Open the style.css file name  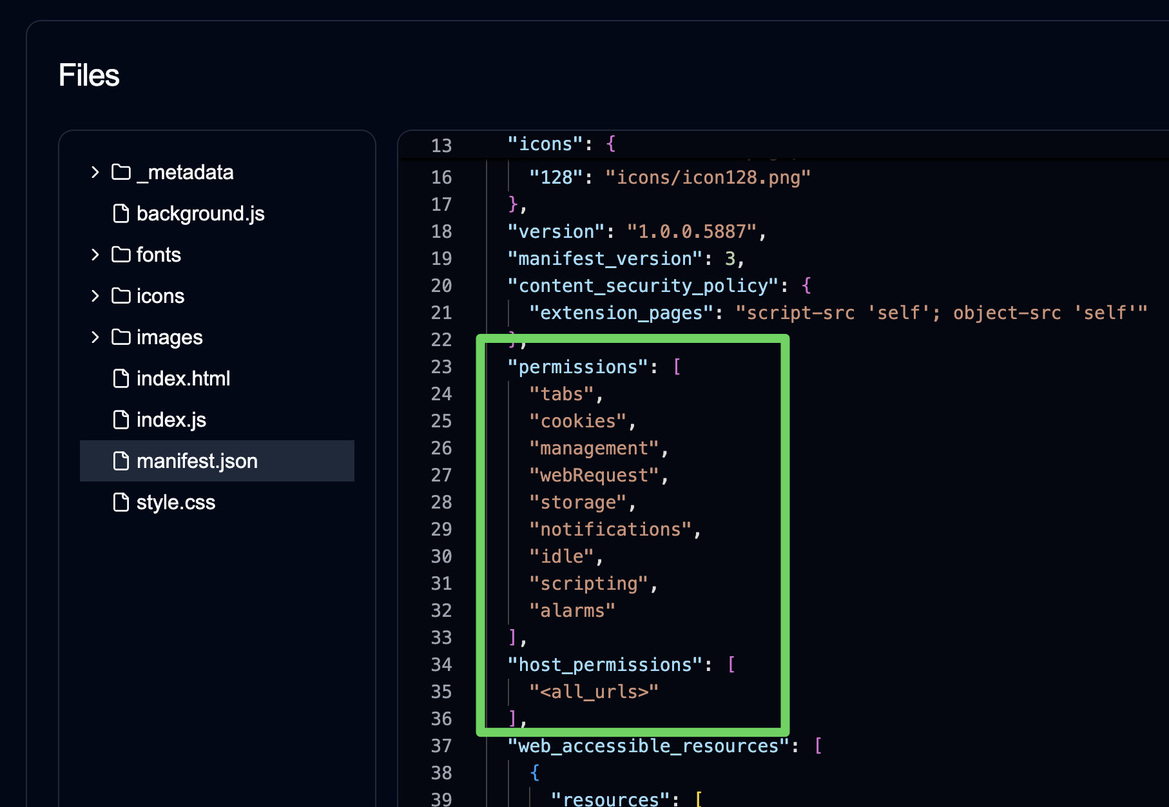[x=176, y=503]
